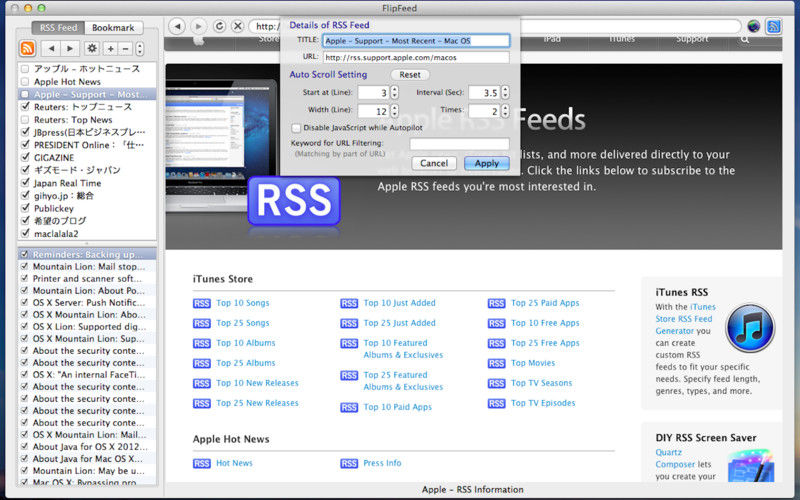Click the large blue RSS badge image
This screenshot has width=800, height=500.
coord(294,201)
